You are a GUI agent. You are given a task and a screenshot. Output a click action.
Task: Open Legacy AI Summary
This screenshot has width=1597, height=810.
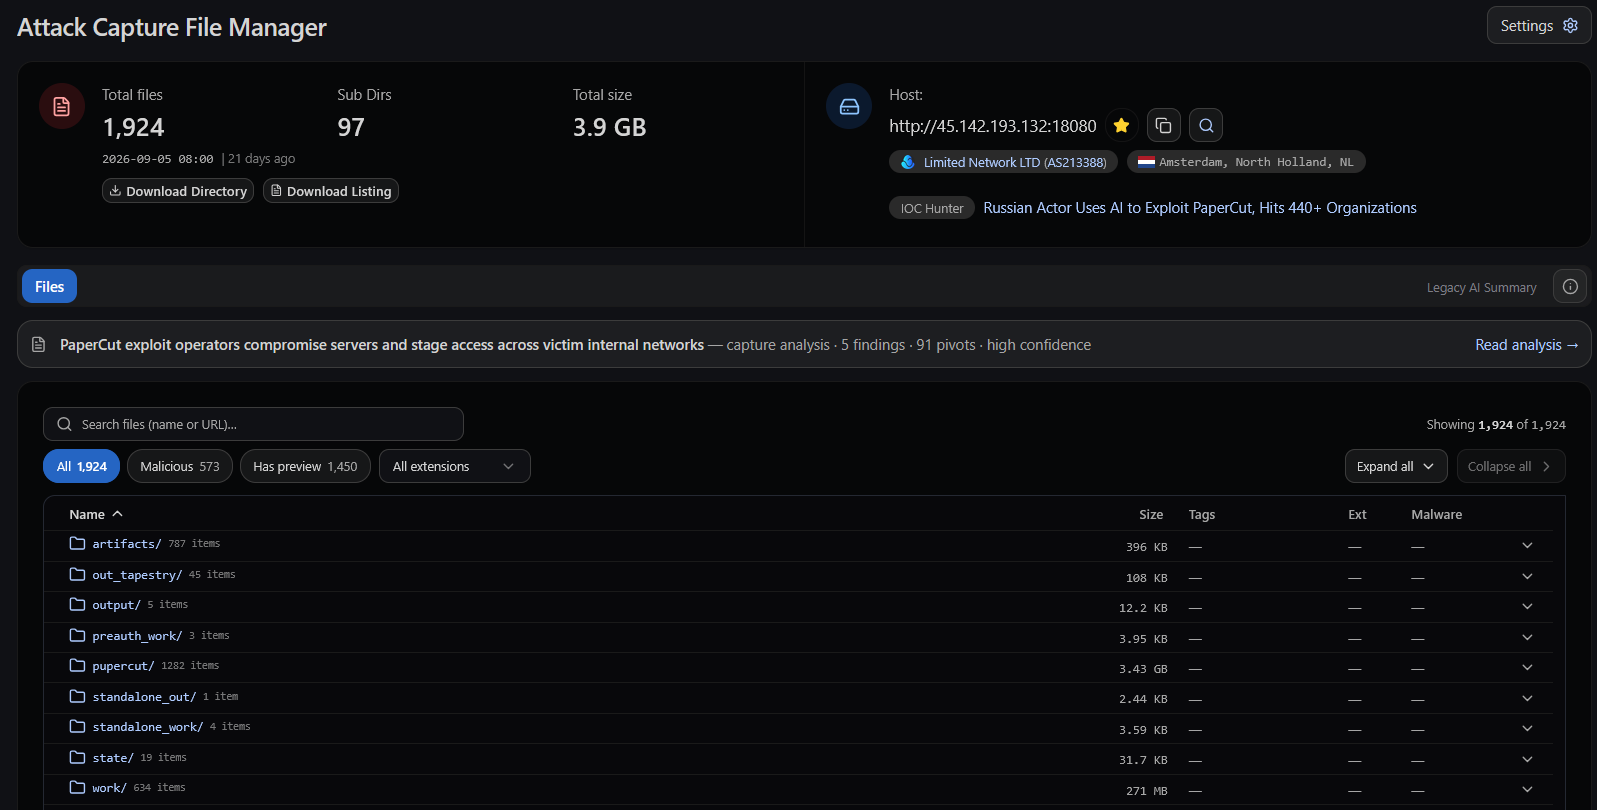1481,288
